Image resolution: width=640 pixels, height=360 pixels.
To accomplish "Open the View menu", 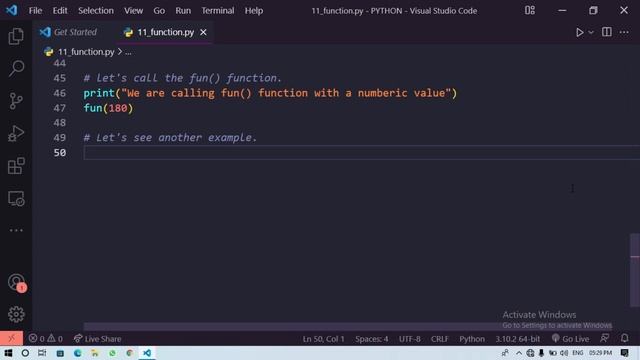I will point(133,11).
